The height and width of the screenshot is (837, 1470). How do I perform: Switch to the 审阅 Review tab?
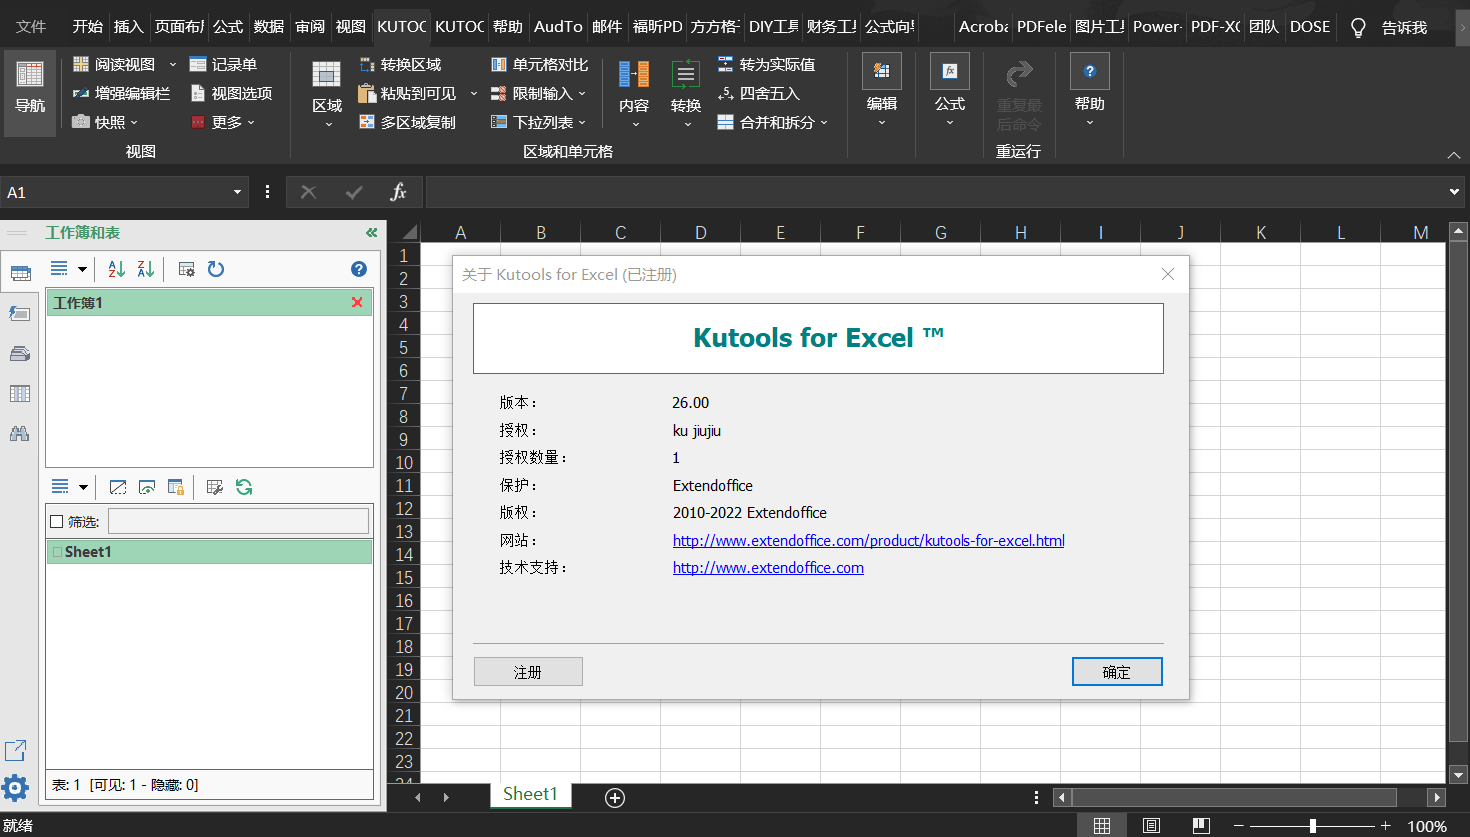click(x=310, y=26)
